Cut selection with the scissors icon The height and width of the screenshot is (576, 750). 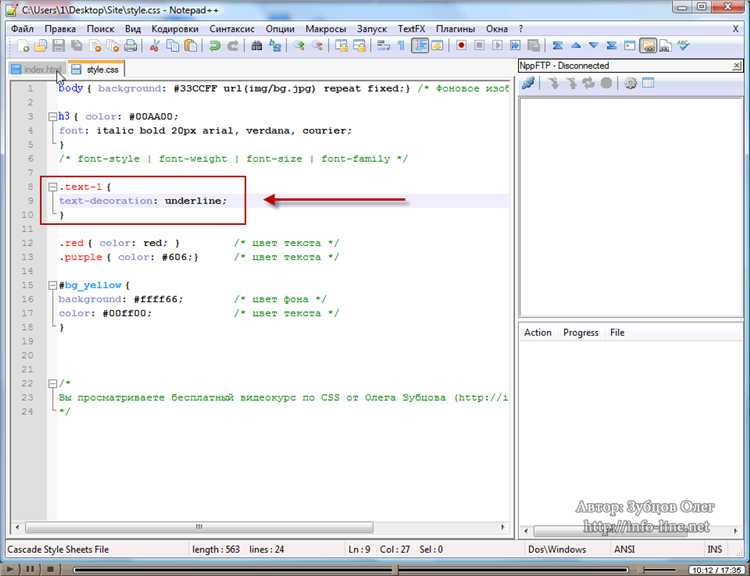tap(154, 46)
